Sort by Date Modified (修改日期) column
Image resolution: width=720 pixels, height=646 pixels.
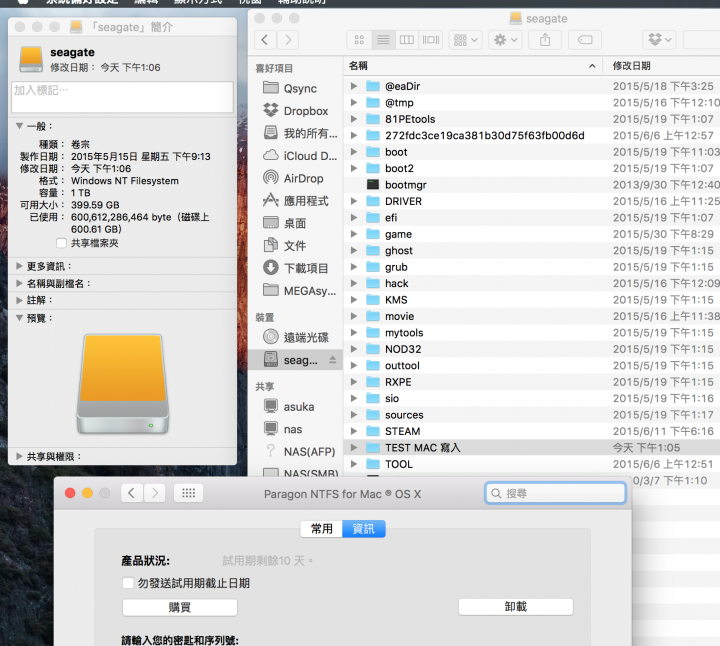(661, 66)
